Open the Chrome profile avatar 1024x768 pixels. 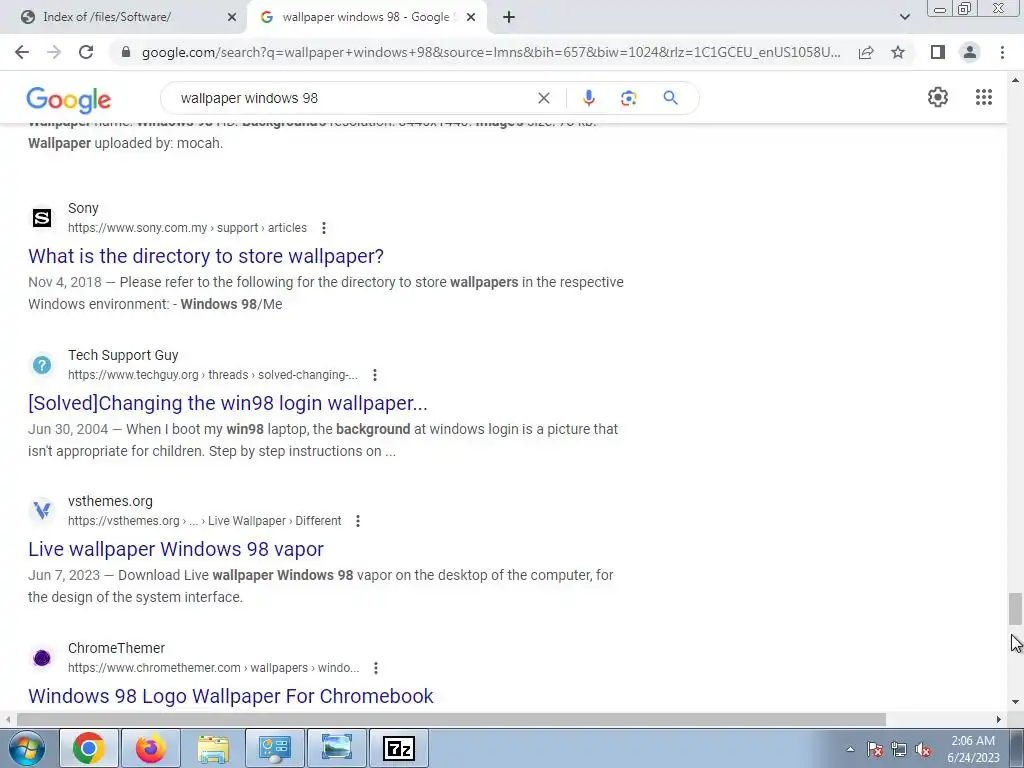click(970, 52)
